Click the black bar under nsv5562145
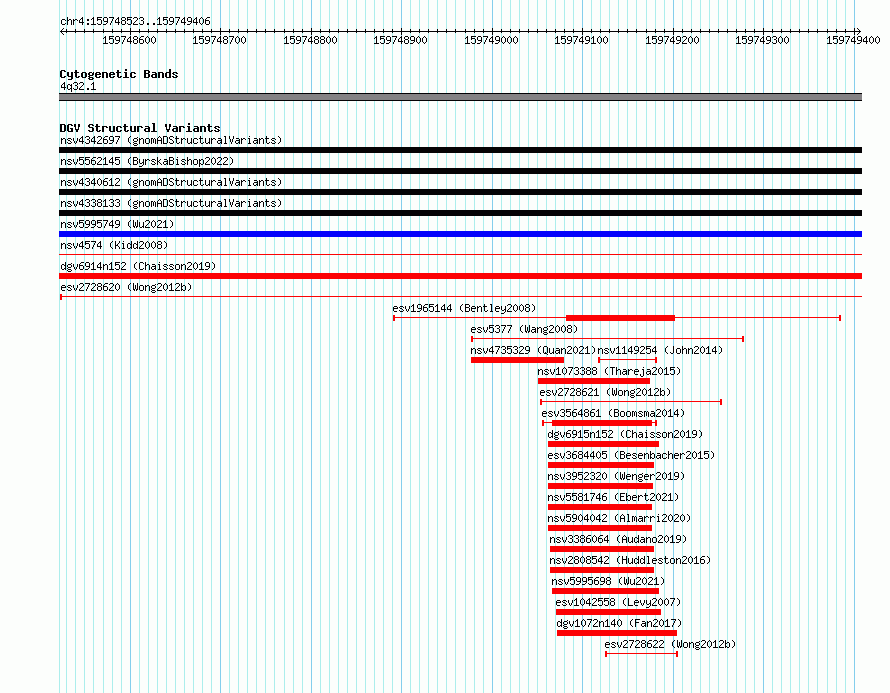Viewport: 890px width, 693px height. [460, 171]
